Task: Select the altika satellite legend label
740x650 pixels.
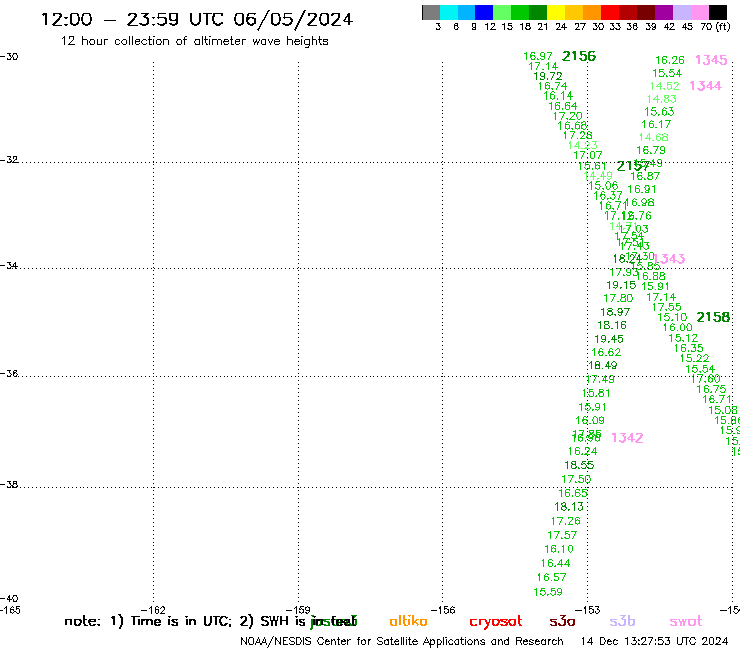Action: [x=408, y=621]
